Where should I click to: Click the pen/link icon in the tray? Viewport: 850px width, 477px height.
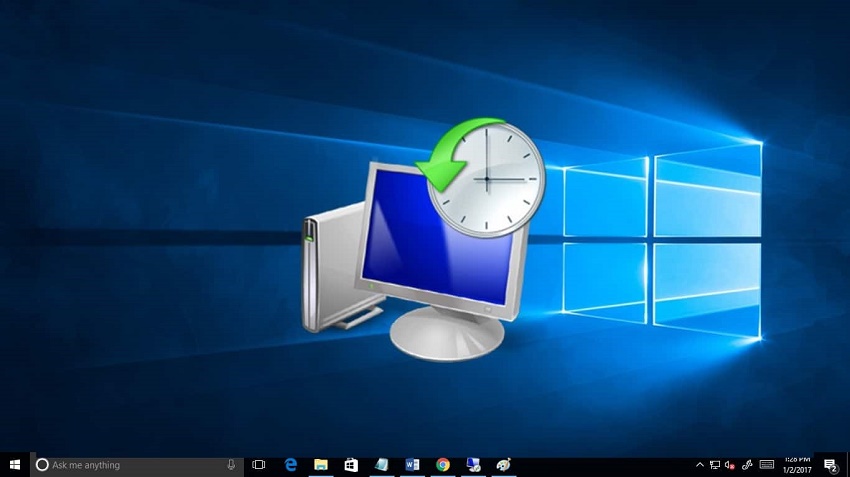click(x=748, y=465)
